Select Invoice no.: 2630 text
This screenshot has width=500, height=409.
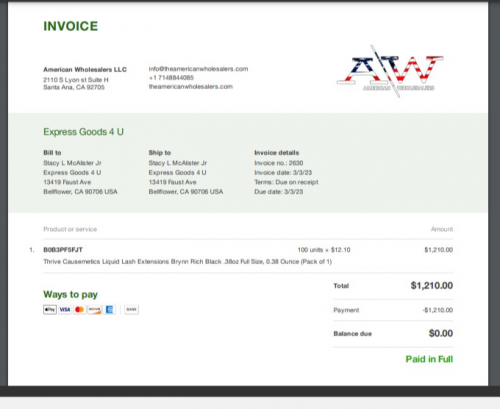279,163
